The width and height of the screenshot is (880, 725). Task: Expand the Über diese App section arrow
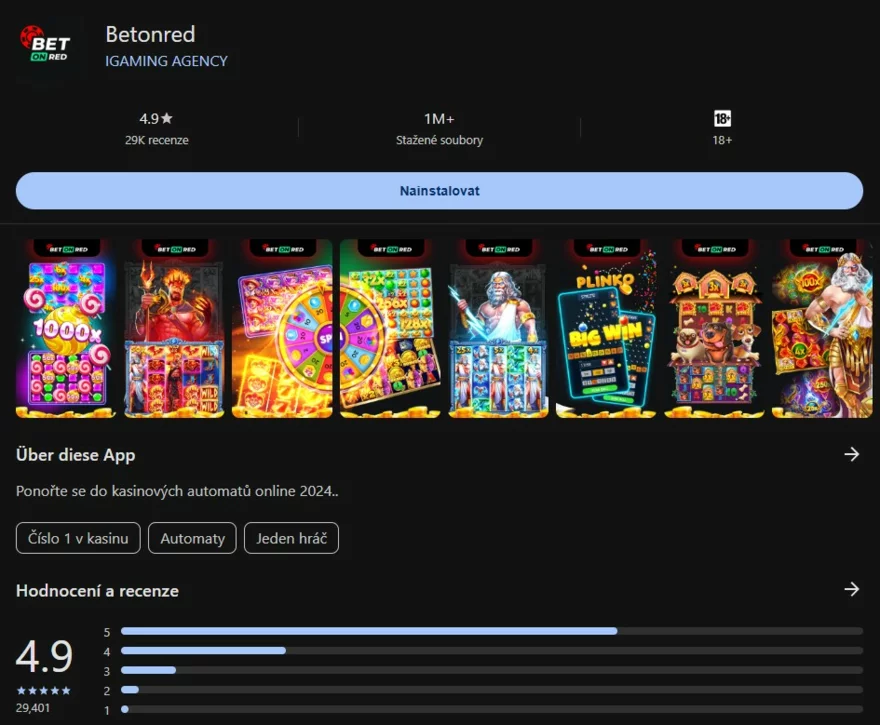pyautogui.click(x=851, y=455)
